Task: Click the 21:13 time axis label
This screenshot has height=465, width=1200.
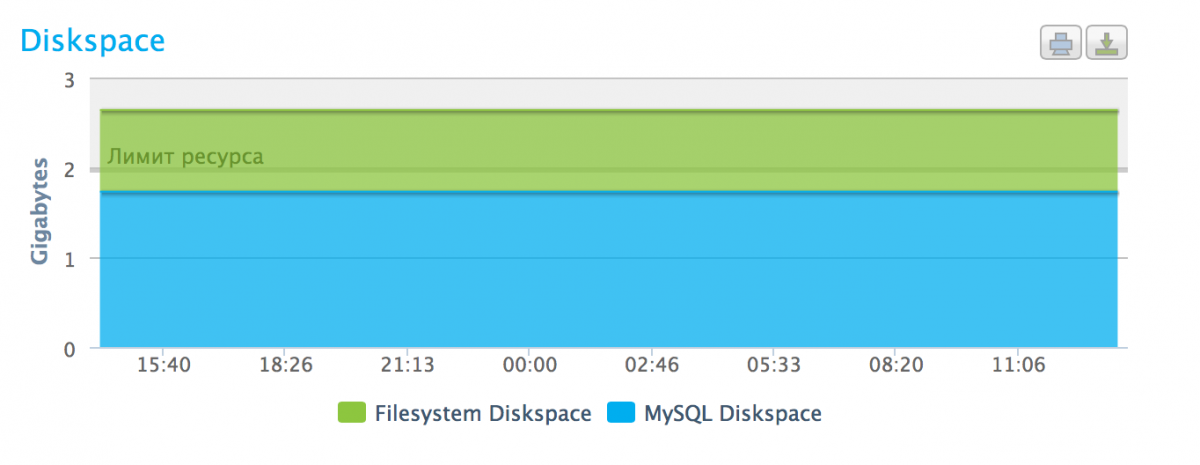Action: (408, 366)
